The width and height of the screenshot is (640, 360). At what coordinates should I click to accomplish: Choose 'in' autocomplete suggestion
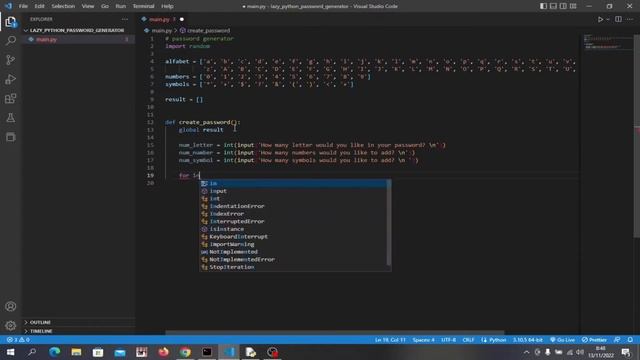293,183
